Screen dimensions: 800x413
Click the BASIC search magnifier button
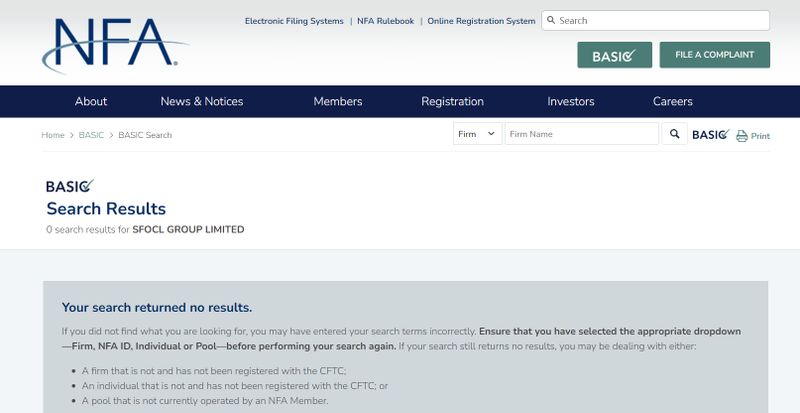tap(674, 134)
